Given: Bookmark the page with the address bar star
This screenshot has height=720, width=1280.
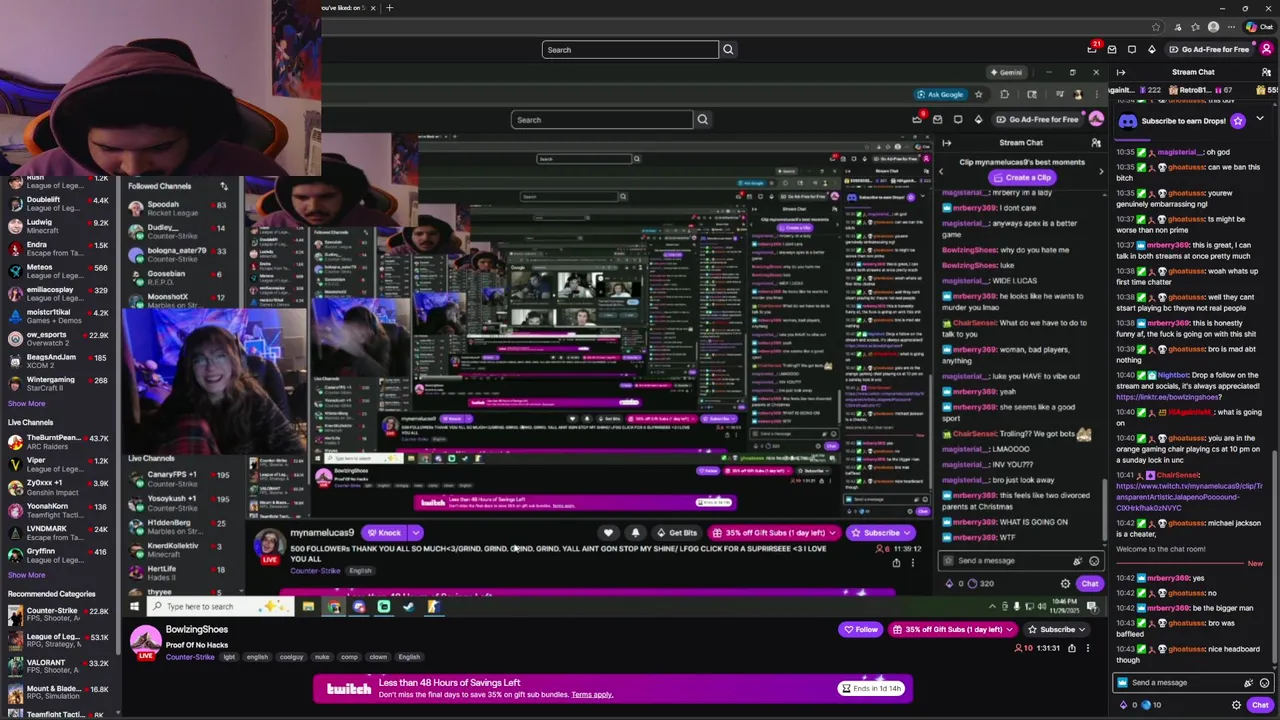Looking at the screenshot, I should (1156, 27).
